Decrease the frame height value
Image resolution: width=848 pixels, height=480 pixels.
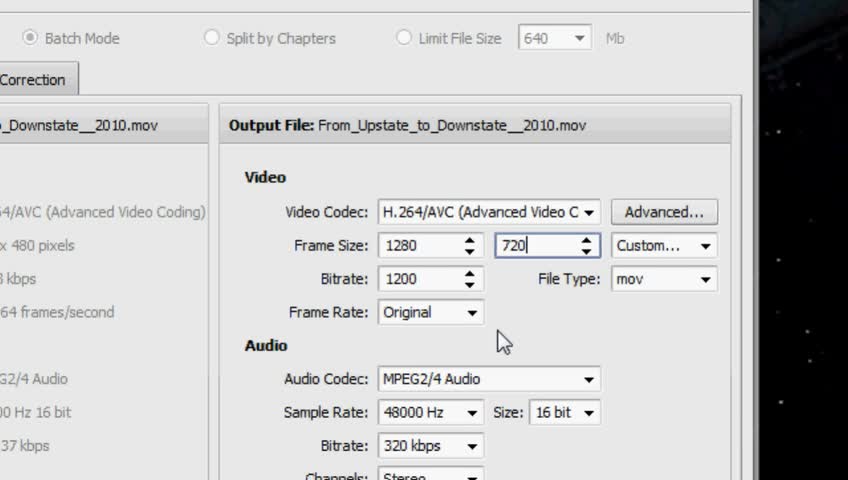point(586,250)
